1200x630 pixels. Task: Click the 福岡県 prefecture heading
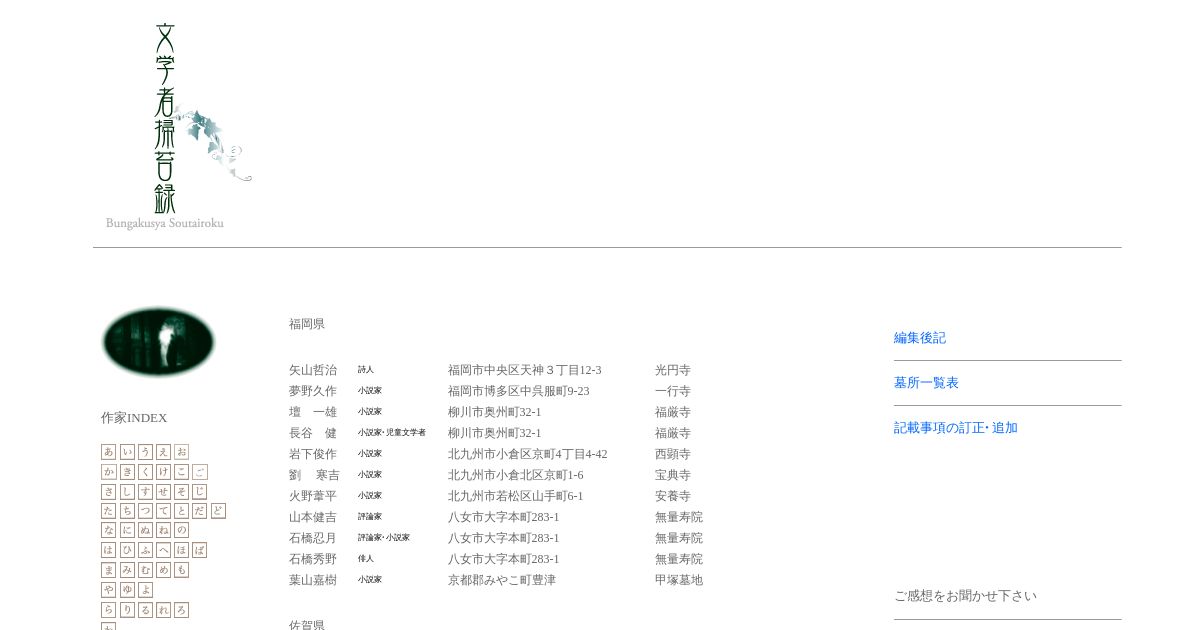tap(307, 324)
